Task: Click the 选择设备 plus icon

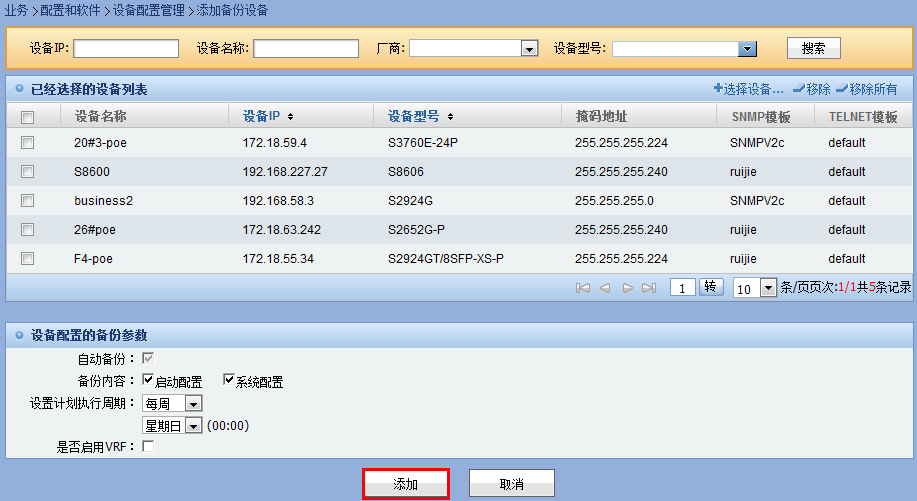Action: pos(718,89)
